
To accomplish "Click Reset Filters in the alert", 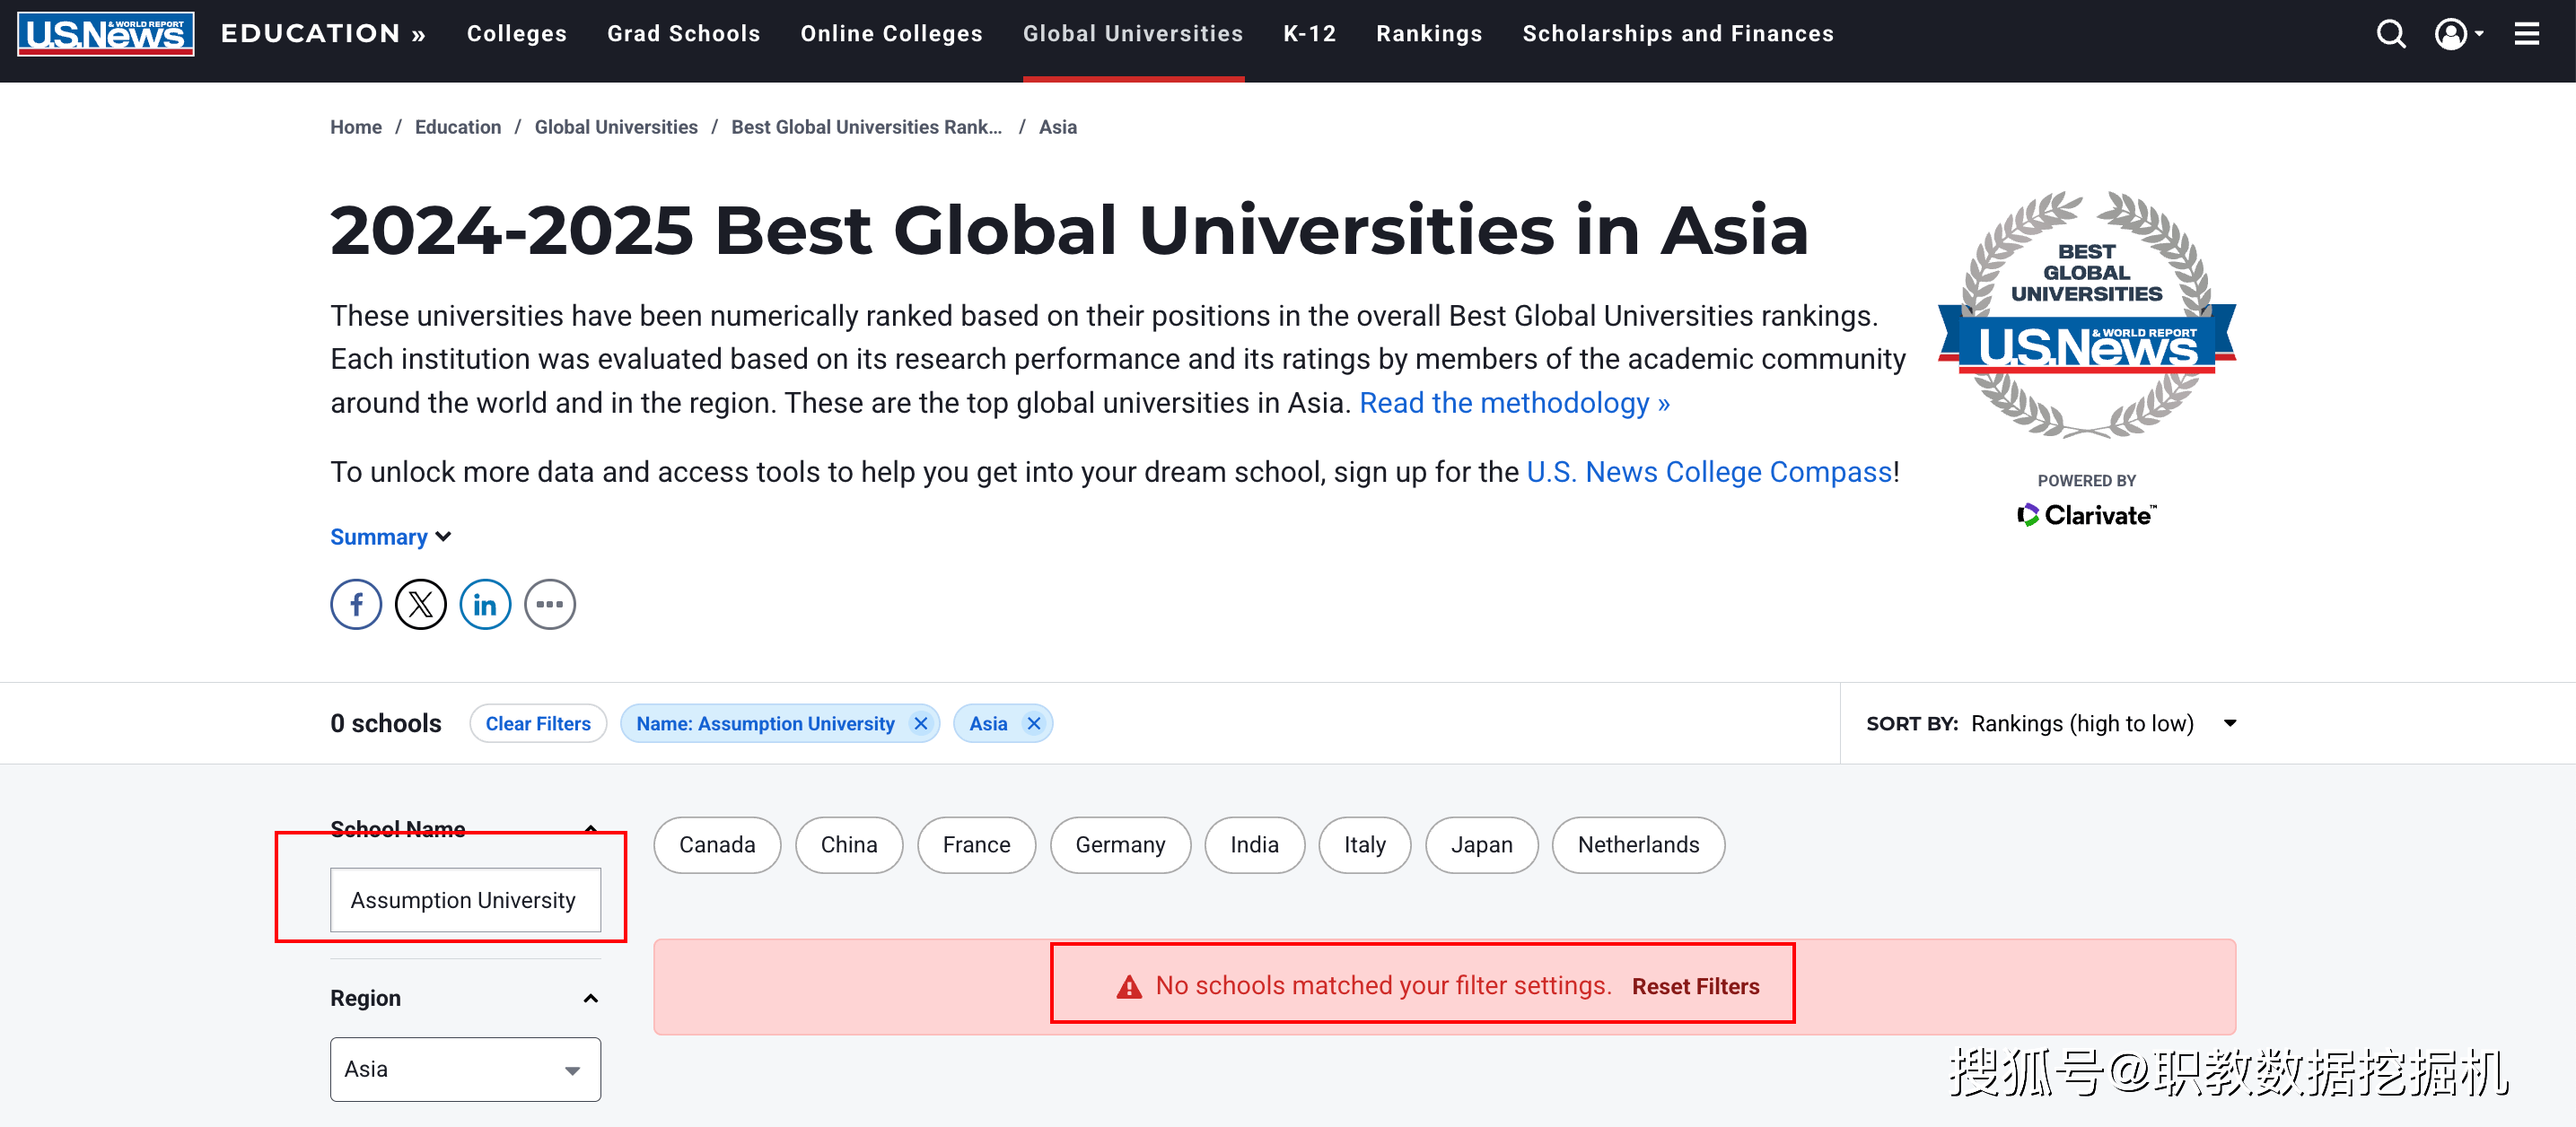I will point(1695,986).
